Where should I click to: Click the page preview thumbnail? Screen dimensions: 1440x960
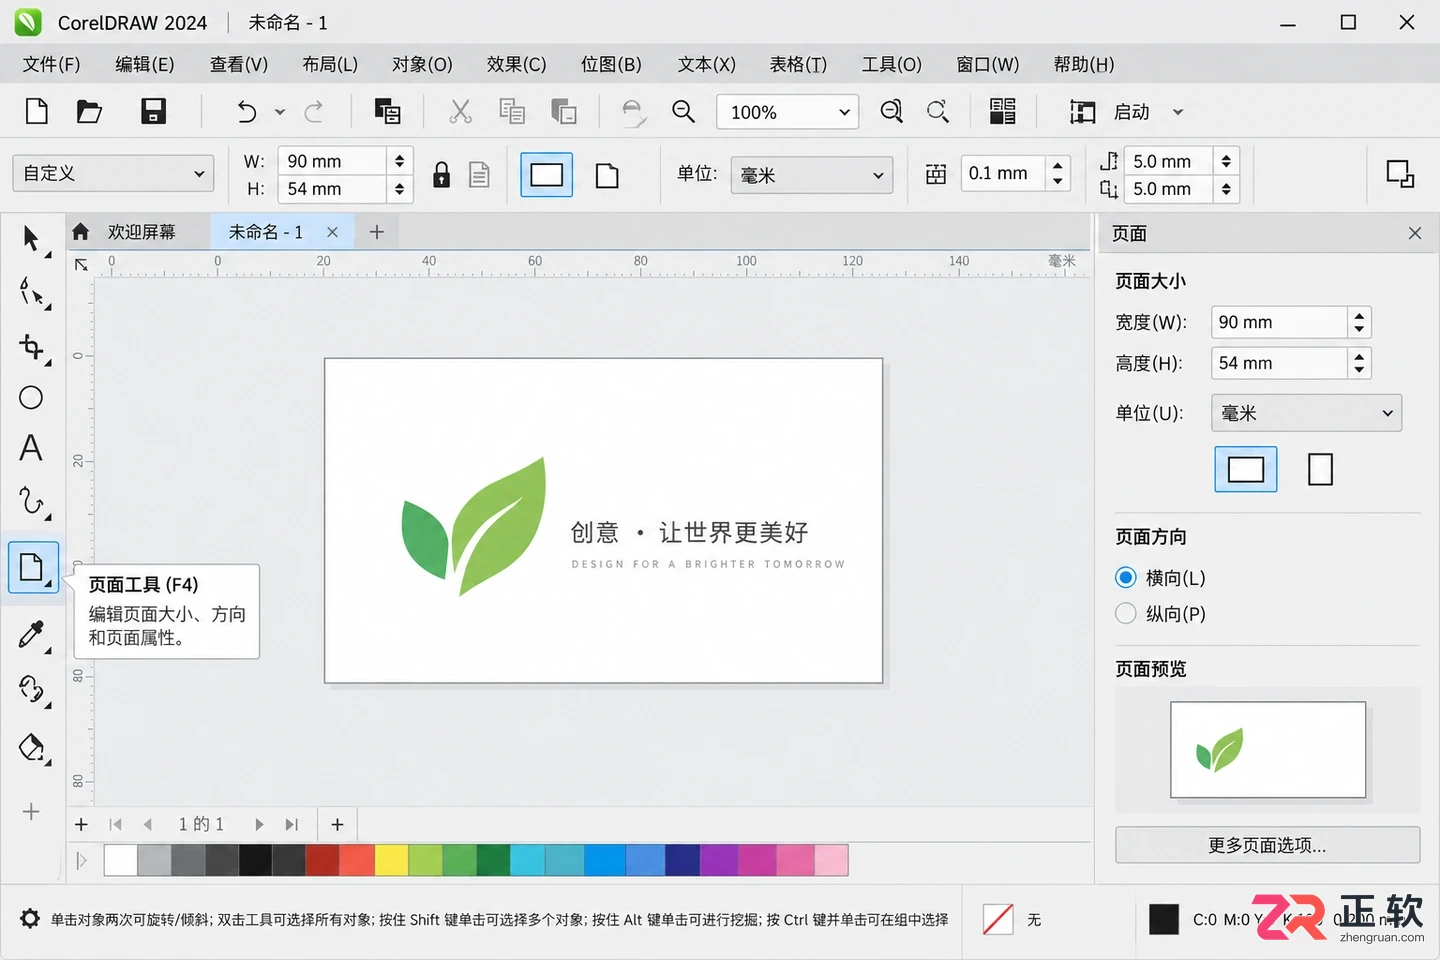coord(1268,749)
